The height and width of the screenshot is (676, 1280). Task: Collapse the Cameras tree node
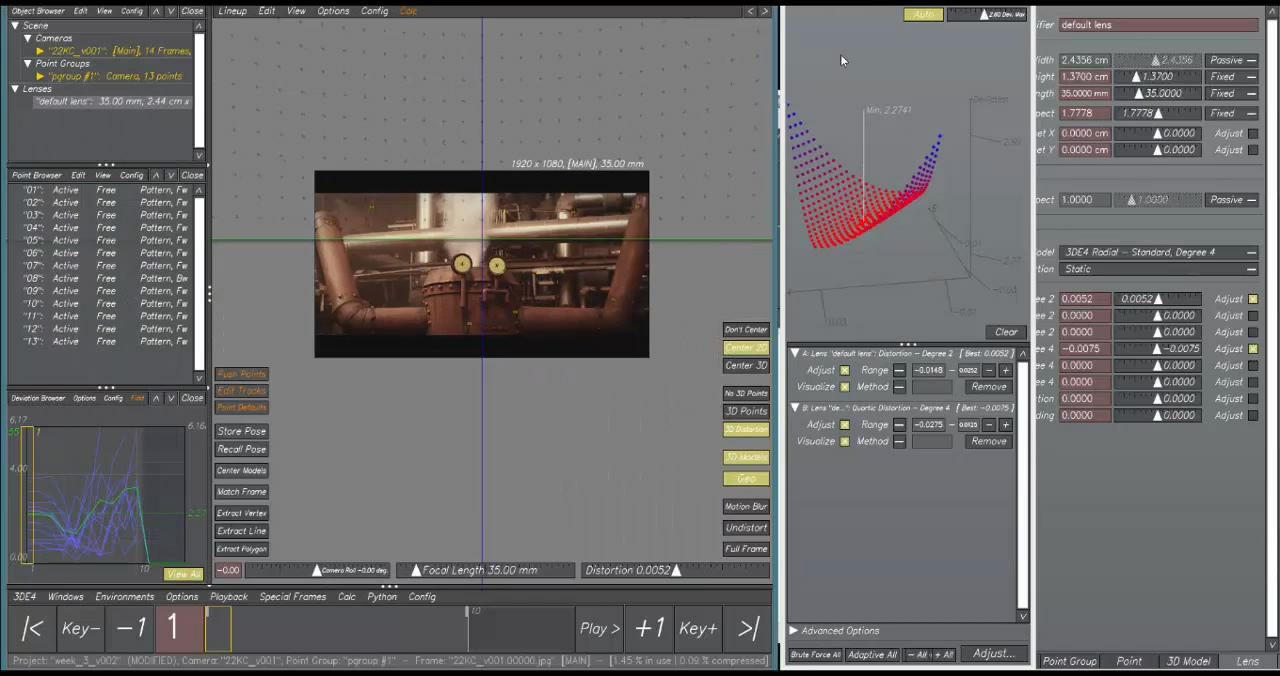point(28,38)
